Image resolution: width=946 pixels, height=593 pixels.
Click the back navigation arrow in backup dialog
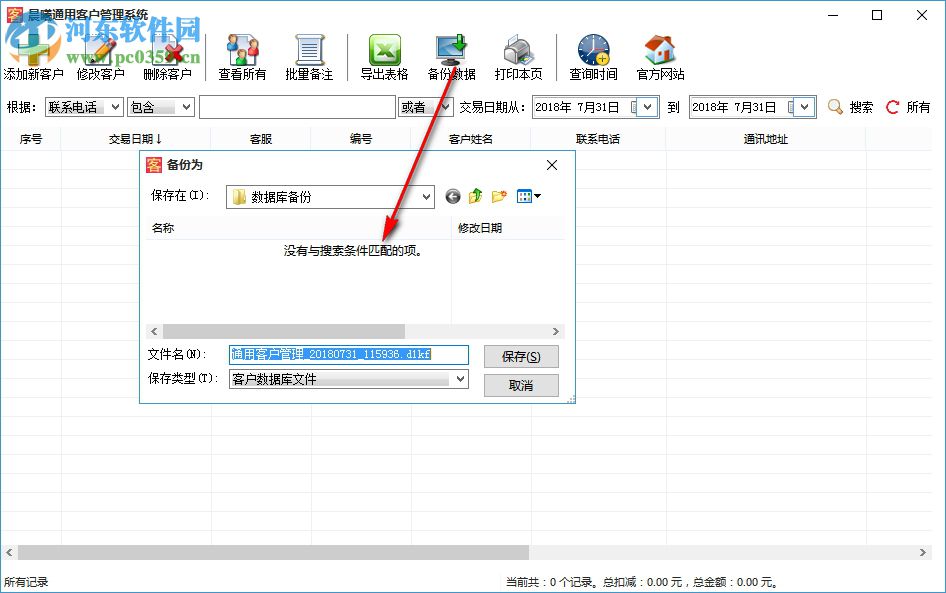tap(452, 196)
